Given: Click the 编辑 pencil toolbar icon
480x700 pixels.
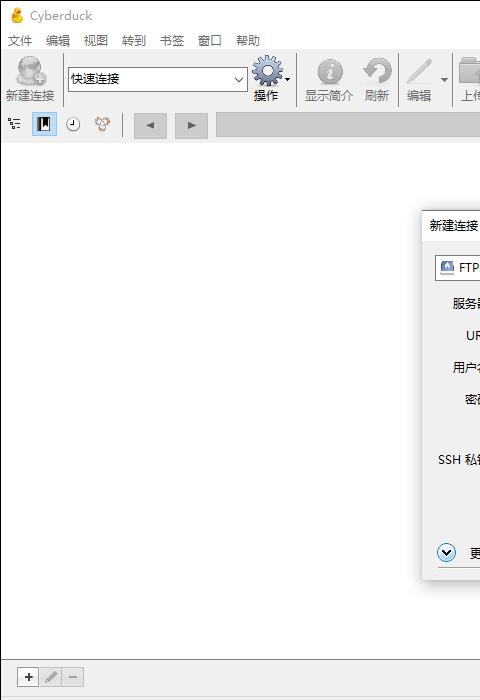Looking at the screenshot, I should [x=419, y=71].
